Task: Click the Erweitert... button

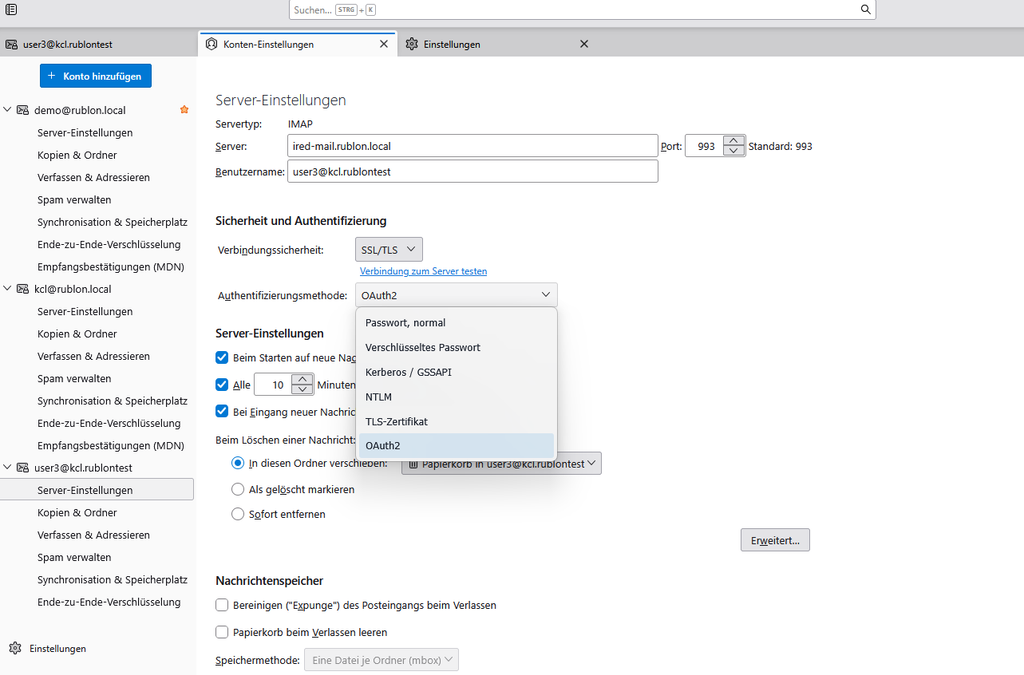Action: [775, 540]
